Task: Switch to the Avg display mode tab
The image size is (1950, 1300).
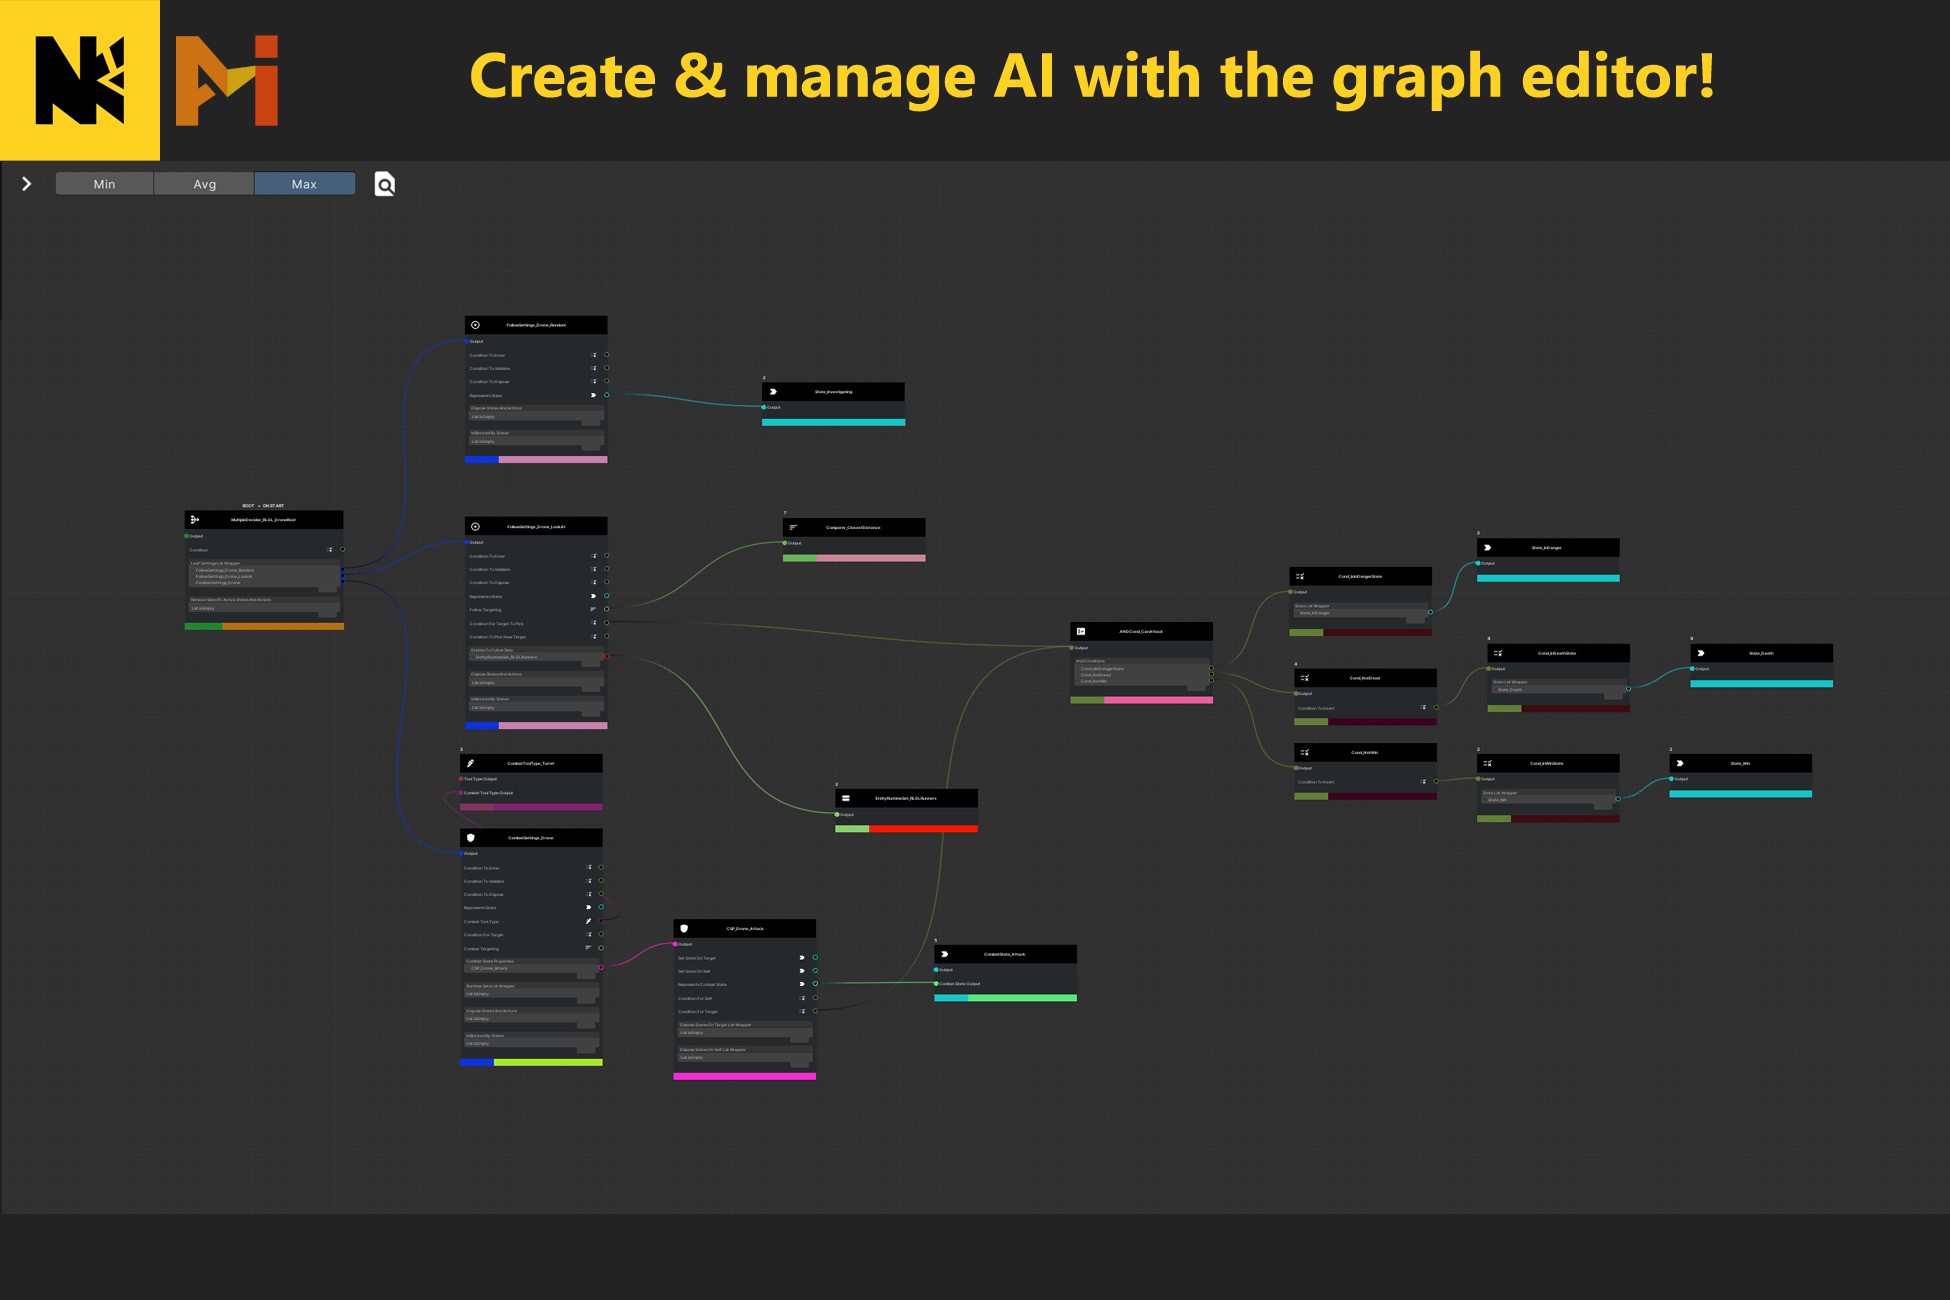Action: (204, 184)
